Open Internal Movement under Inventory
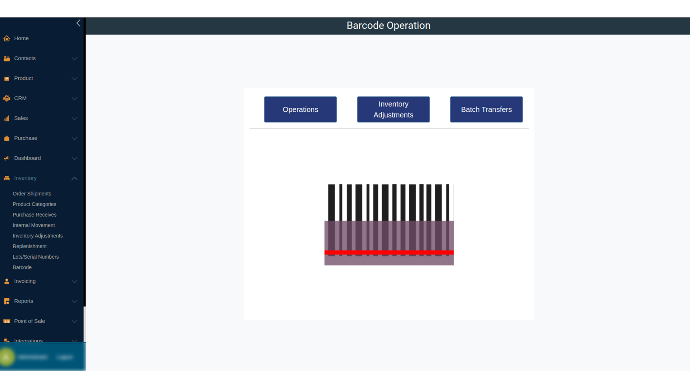690x388 pixels. click(34, 225)
